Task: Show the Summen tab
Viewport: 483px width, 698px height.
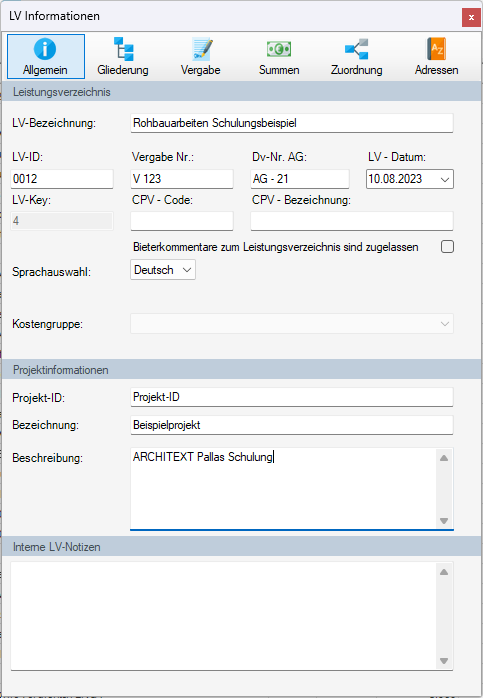Action: click(x=279, y=57)
